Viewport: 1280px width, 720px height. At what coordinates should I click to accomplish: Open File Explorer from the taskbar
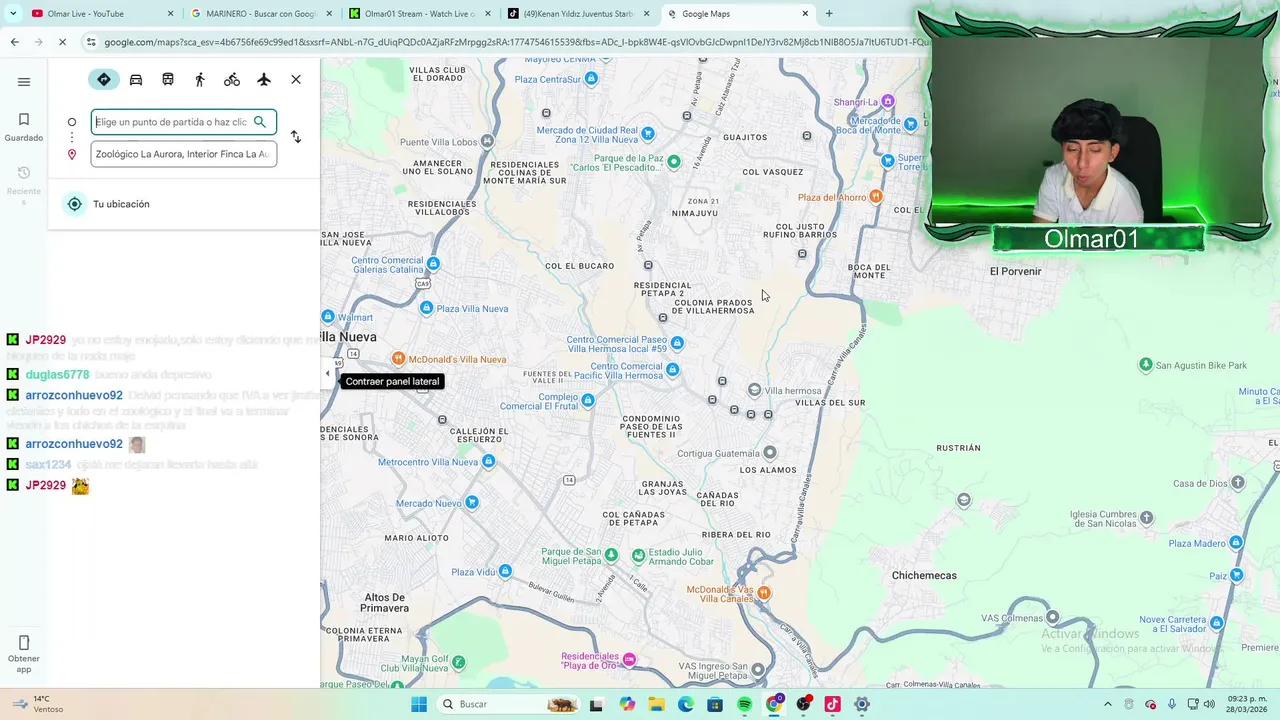pyautogui.click(x=657, y=704)
